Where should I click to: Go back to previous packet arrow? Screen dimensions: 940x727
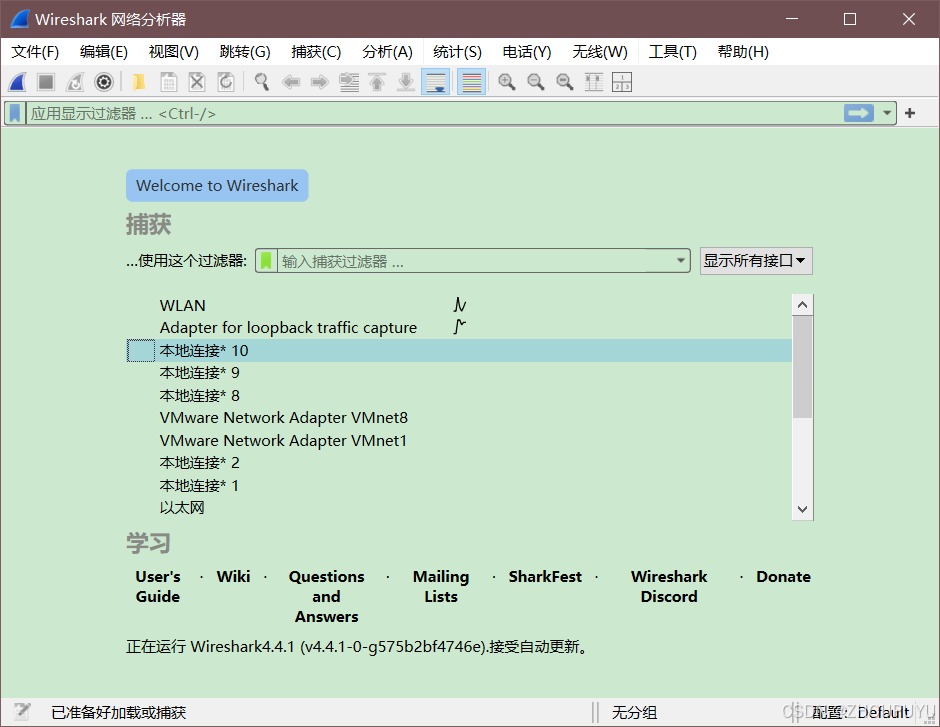291,82
